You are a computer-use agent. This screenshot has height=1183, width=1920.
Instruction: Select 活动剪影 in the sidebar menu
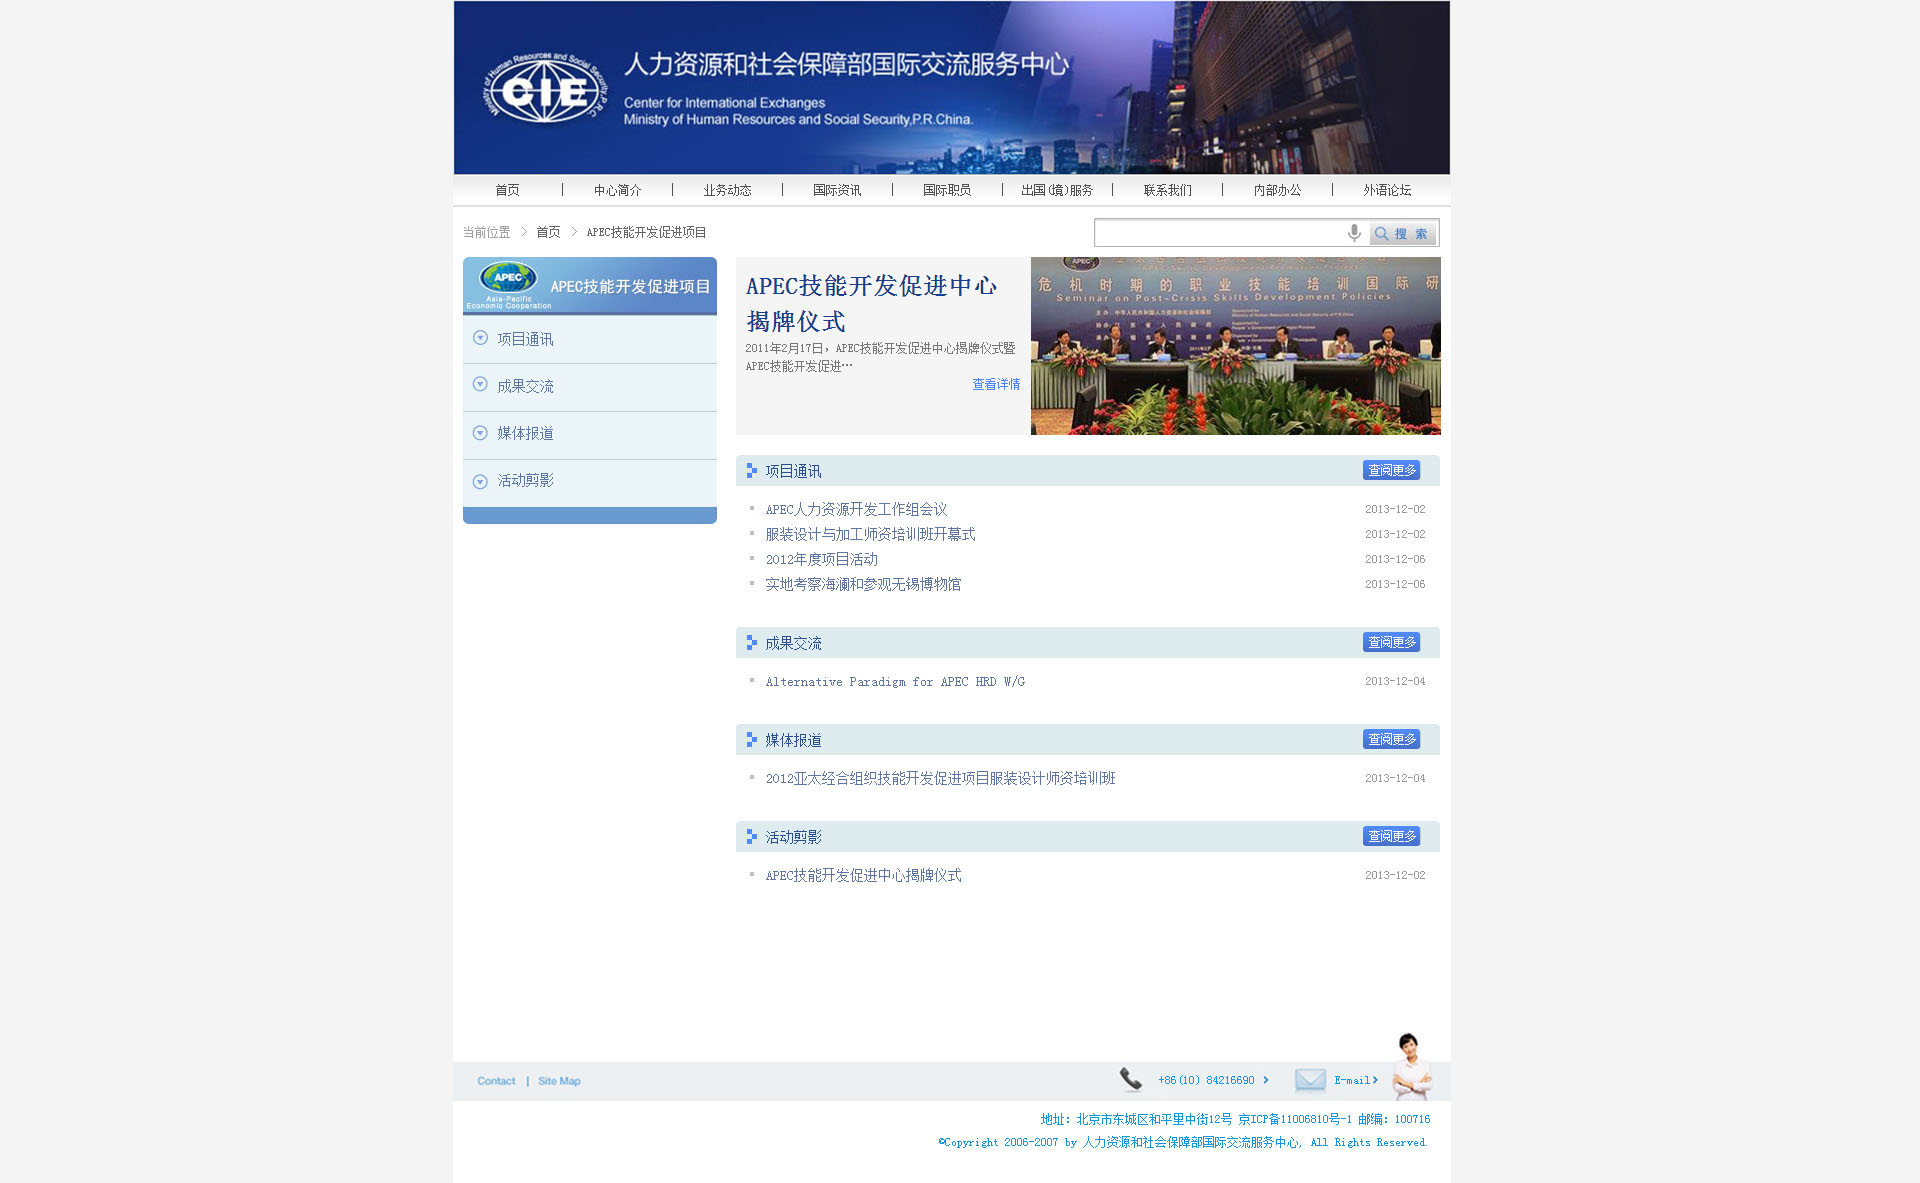tap(525, 480)
